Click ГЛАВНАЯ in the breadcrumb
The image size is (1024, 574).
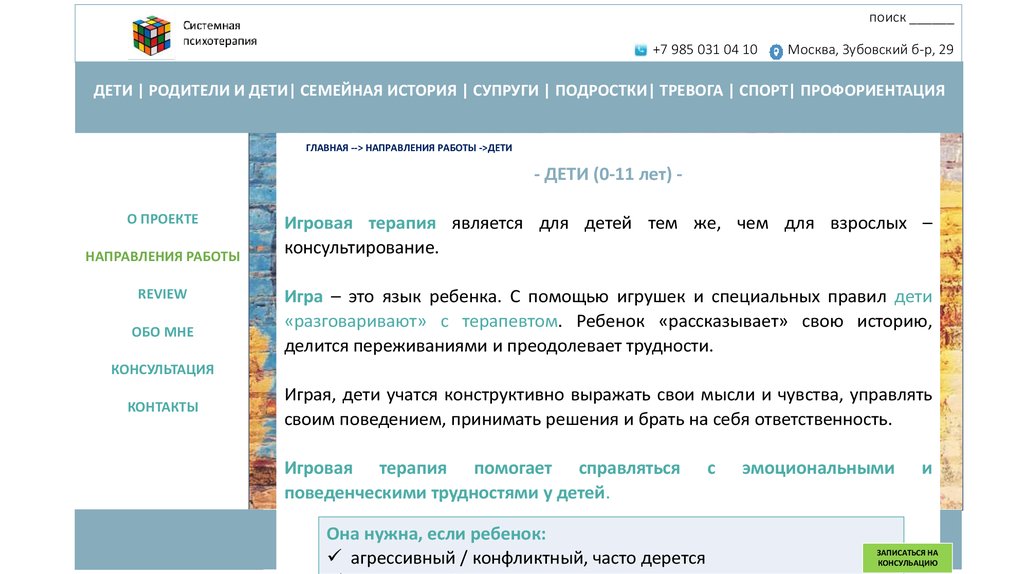(327, 148)
